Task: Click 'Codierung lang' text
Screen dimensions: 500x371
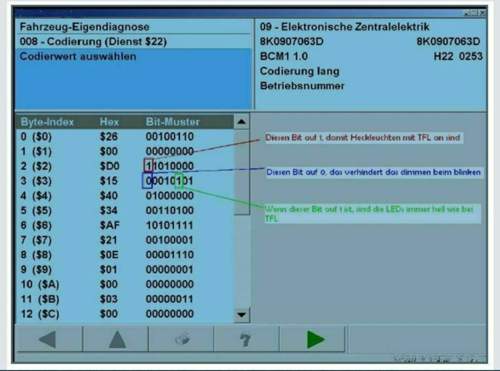Action: click(x=299, y=71)
